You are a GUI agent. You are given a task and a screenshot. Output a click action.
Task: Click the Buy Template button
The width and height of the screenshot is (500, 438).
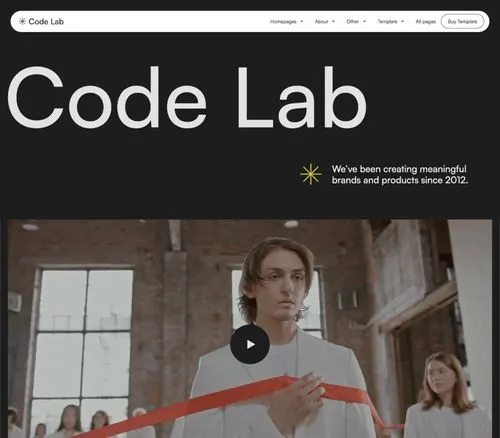[x=462, y=22]
